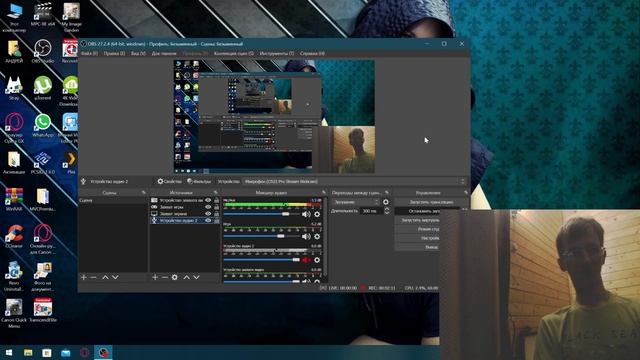The height and width of the screenshot is (360, 640).
Task: Lock the Захват игры source
Action: click(x=216, y=207)
